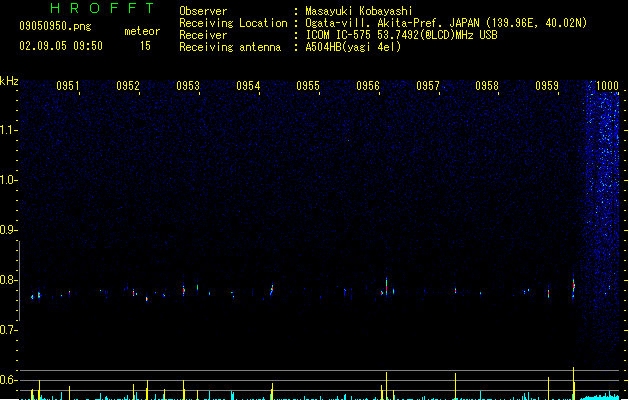Click the 0.9 kHz axis label
629x400 pixels.
coord(8,230)
